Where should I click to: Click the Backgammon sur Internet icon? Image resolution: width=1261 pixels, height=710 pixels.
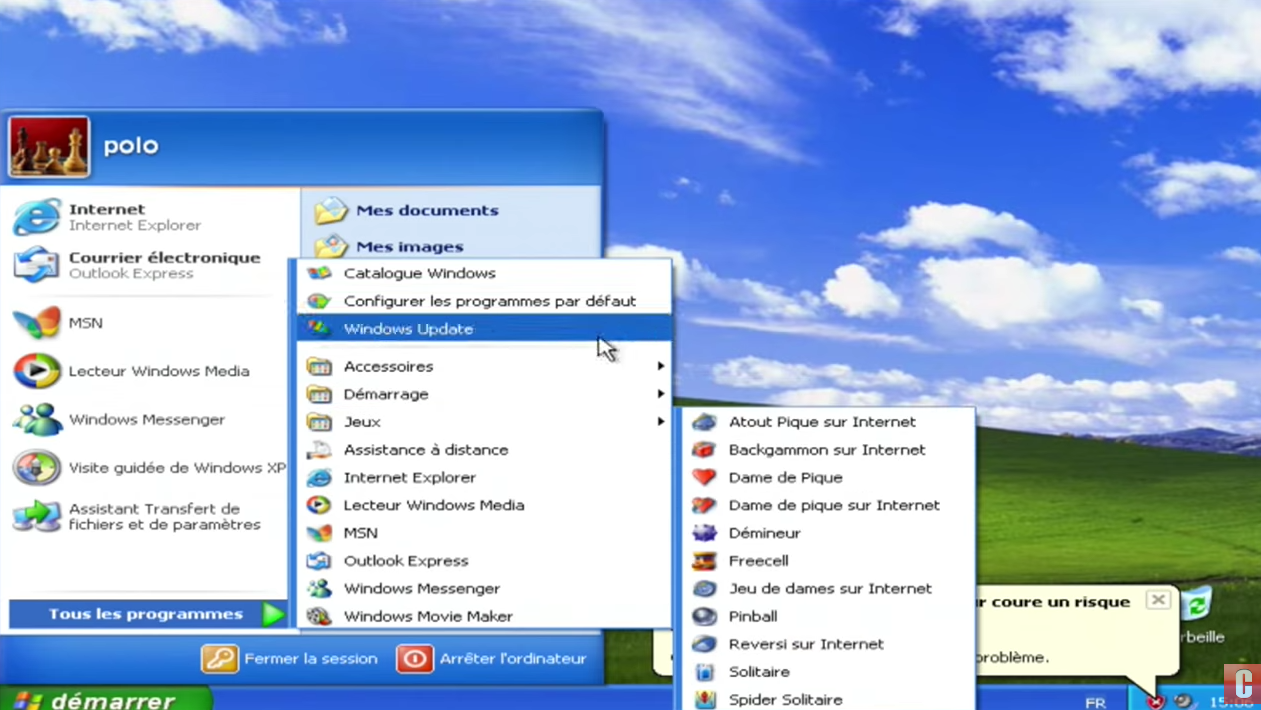[705, 450]
